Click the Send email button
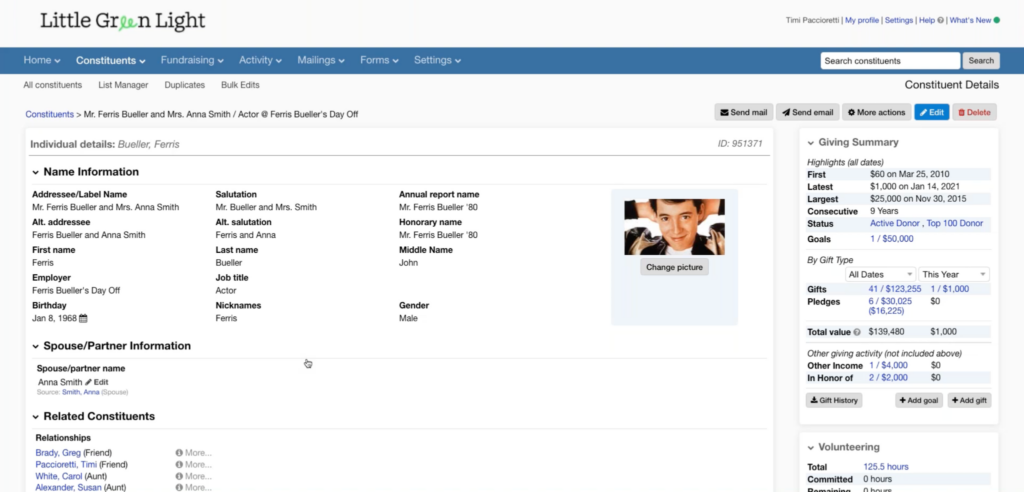1024x492 pixels. [x=807, y=112]
